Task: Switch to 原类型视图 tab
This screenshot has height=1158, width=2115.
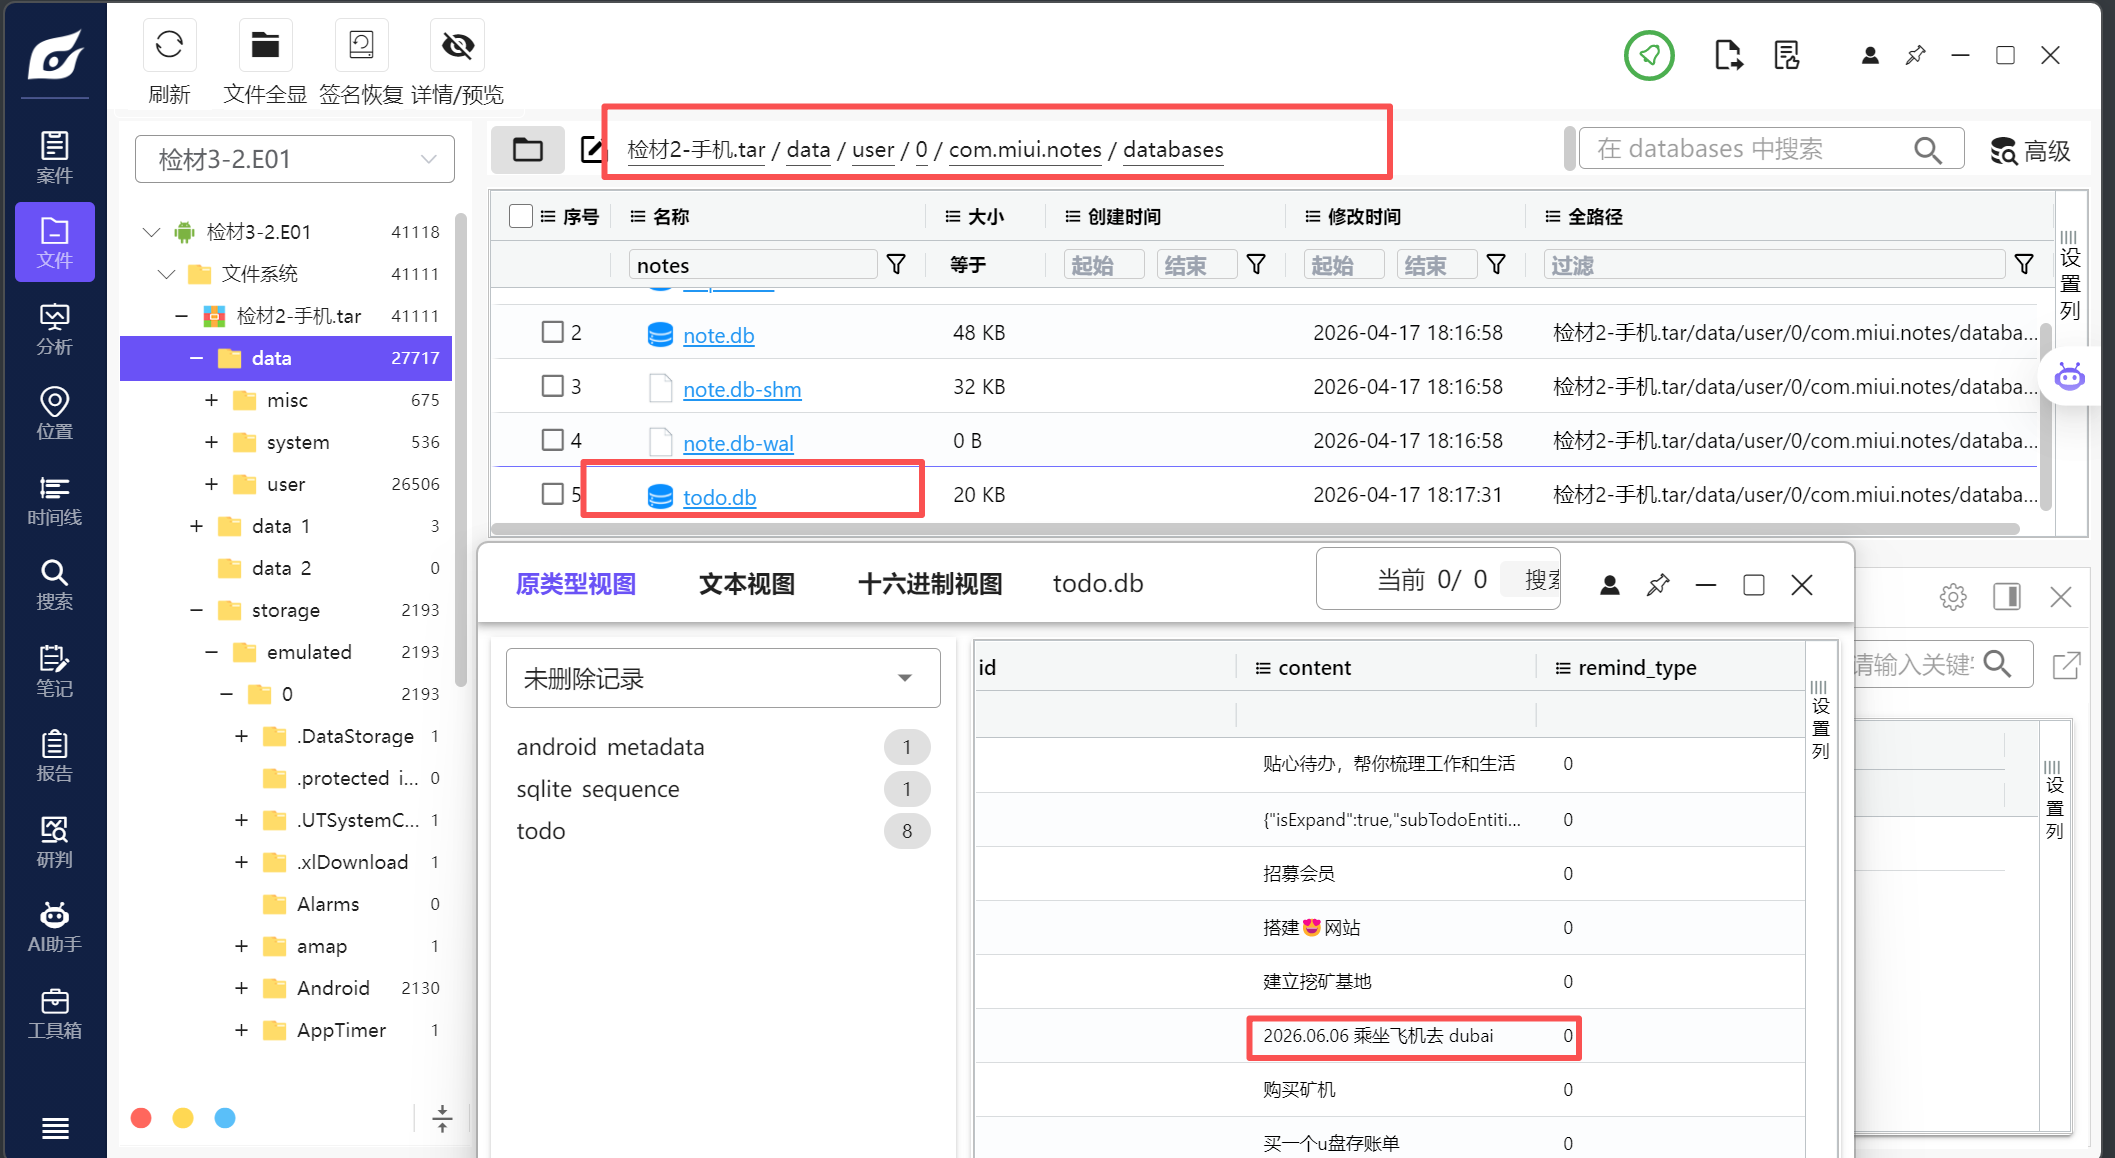Action: click(576, 584)
